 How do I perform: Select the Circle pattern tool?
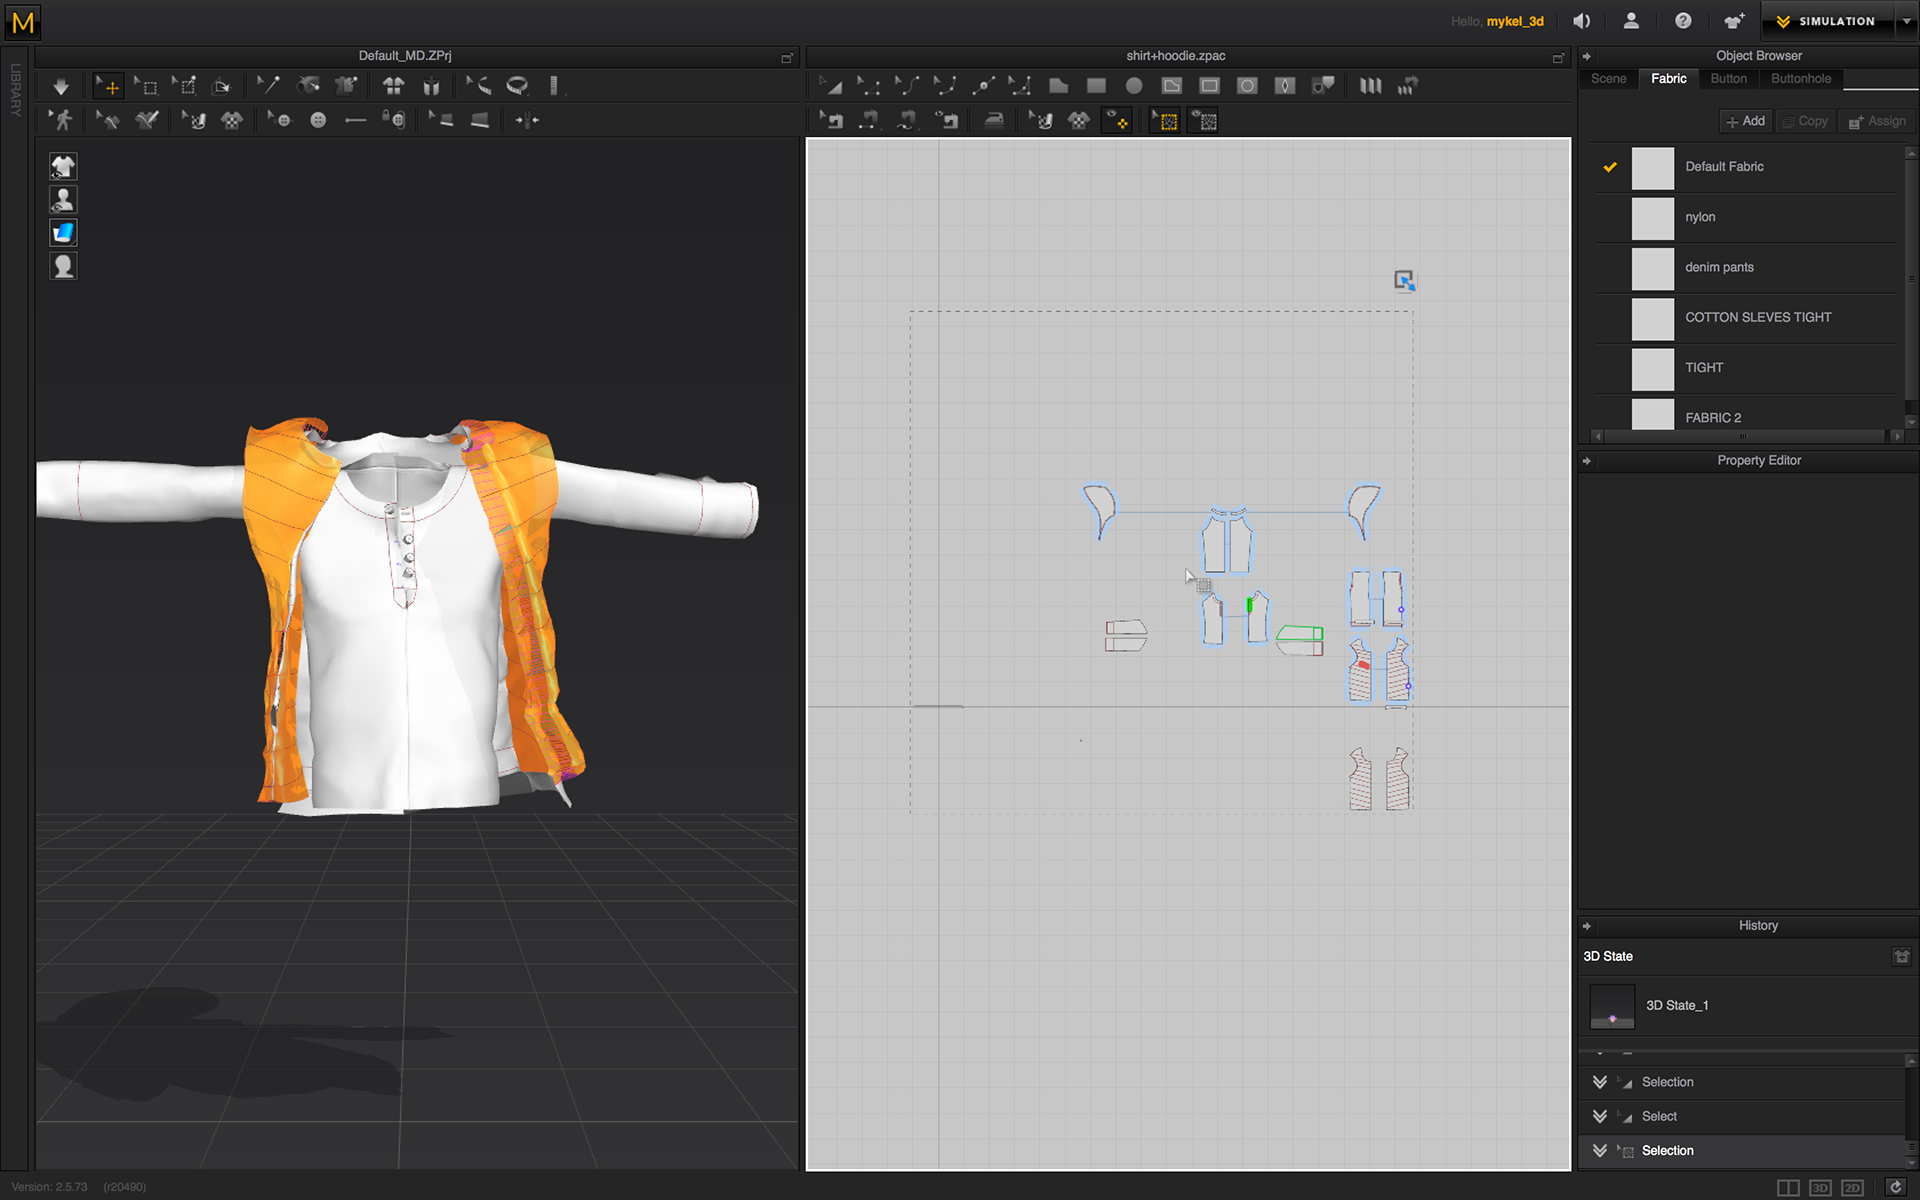1134,87
